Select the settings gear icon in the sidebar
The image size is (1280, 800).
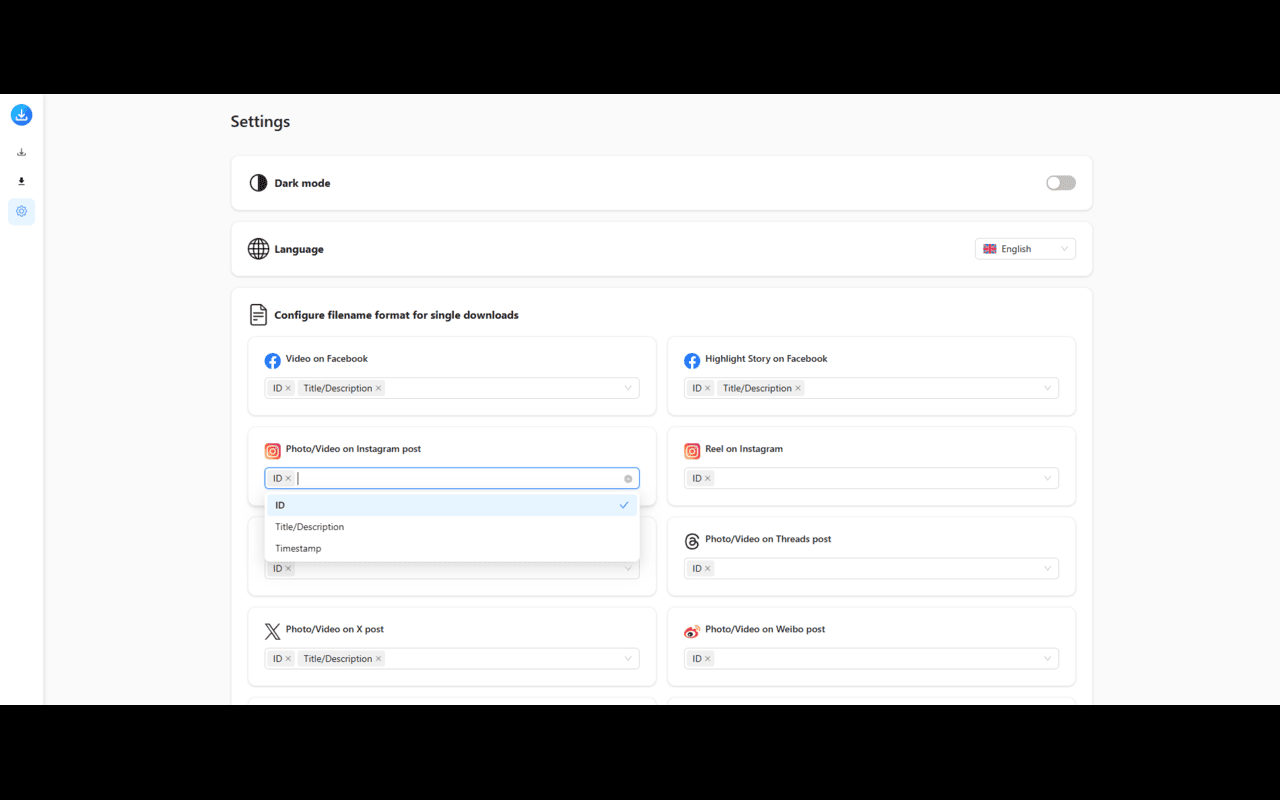coord(21,212)
